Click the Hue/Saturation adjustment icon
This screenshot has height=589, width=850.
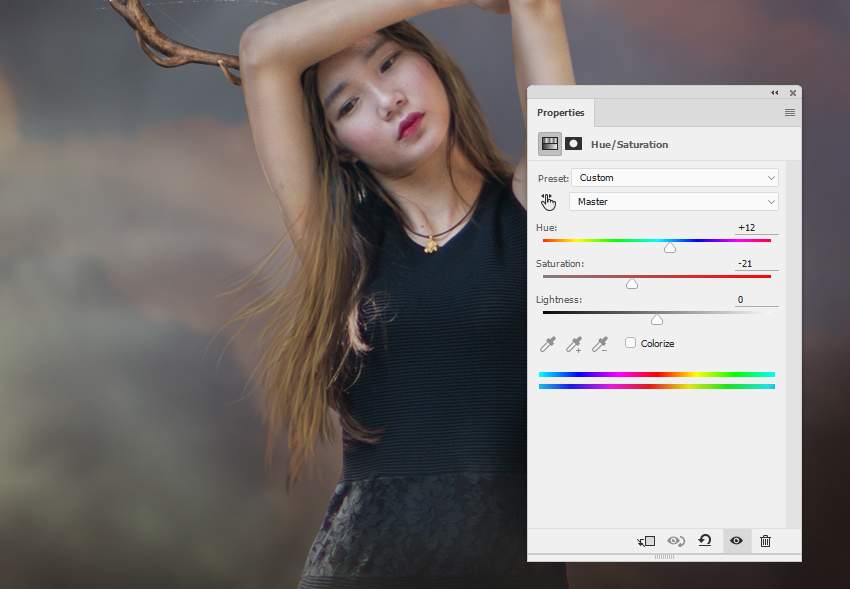click(x=550, y=144)
